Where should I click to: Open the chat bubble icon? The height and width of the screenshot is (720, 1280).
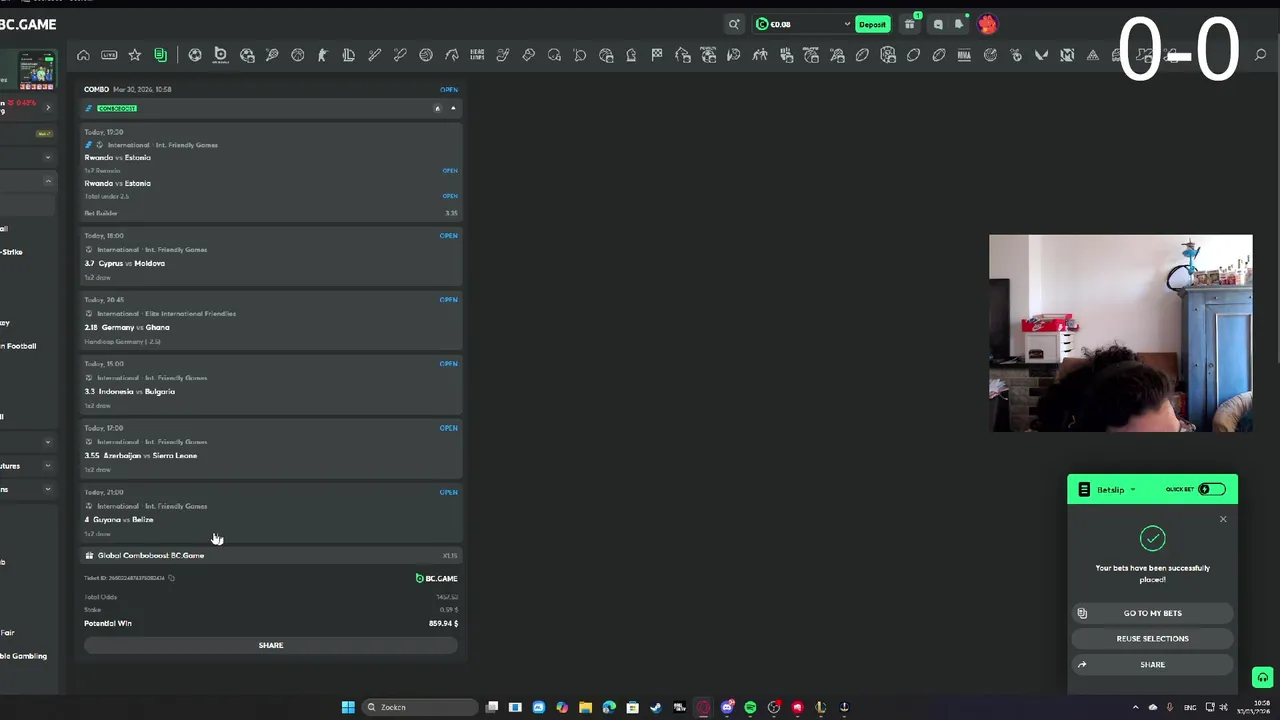937,24
